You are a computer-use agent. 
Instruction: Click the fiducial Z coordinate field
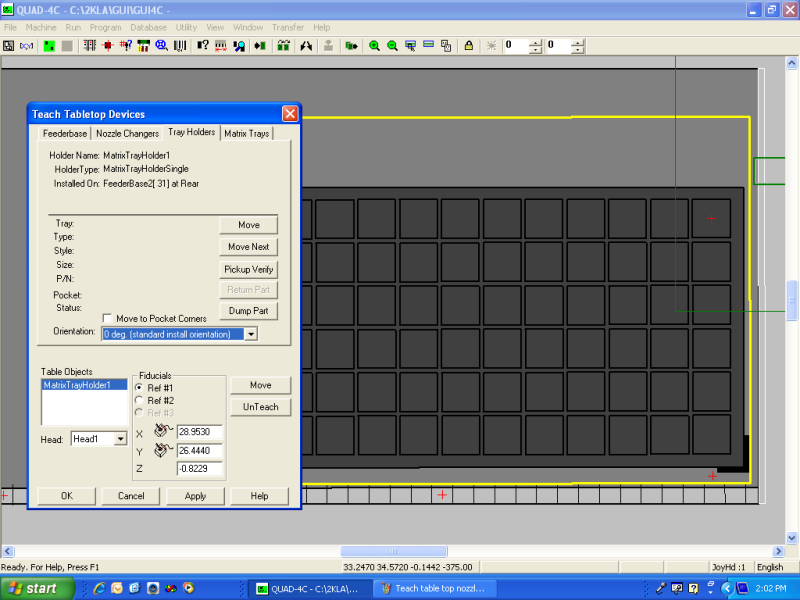point(199,468)
